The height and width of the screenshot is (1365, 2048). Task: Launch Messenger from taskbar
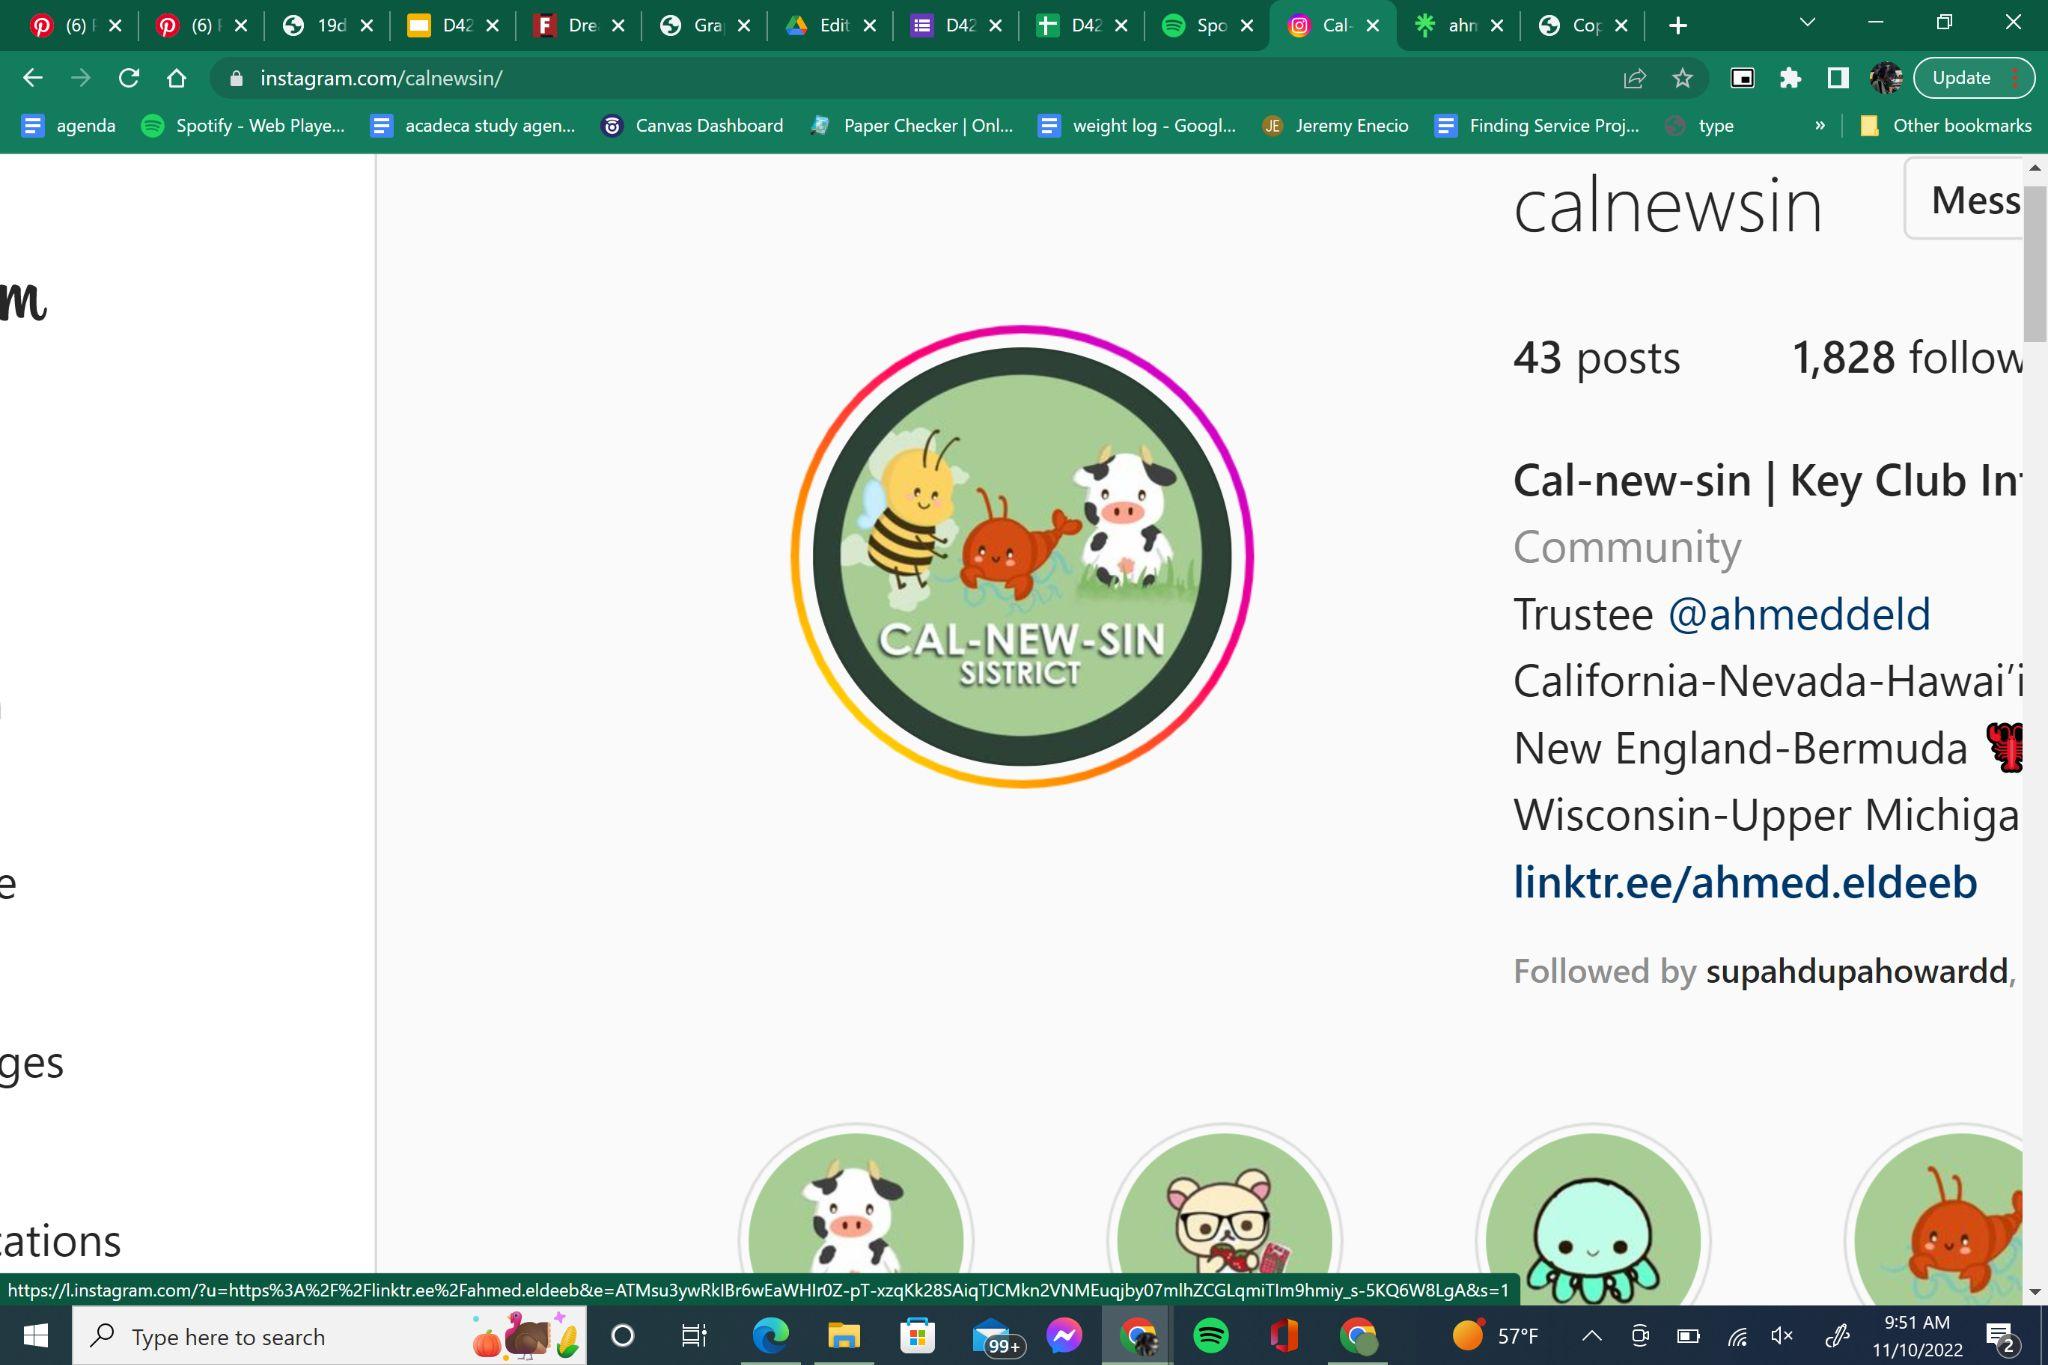point(1064,1336)
